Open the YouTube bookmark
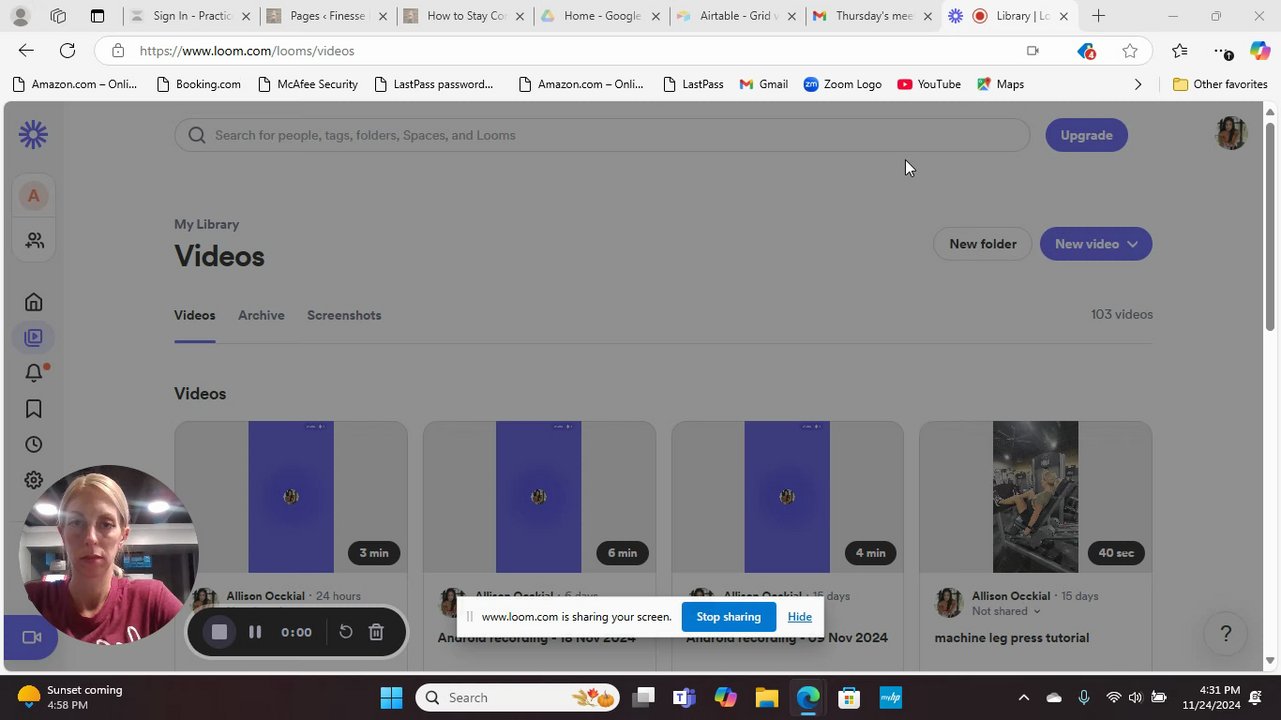Viewport: 1281px width, 720px height. coord(928,85)
